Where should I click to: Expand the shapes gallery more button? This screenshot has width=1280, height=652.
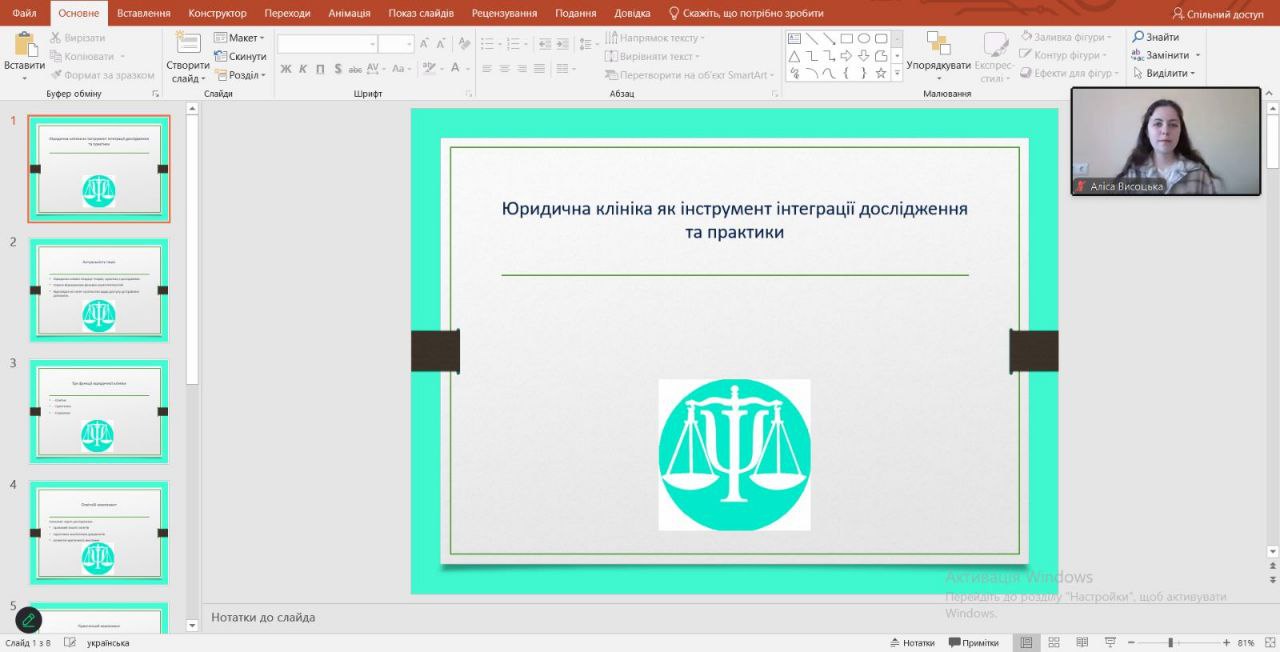tap(897, 73)
